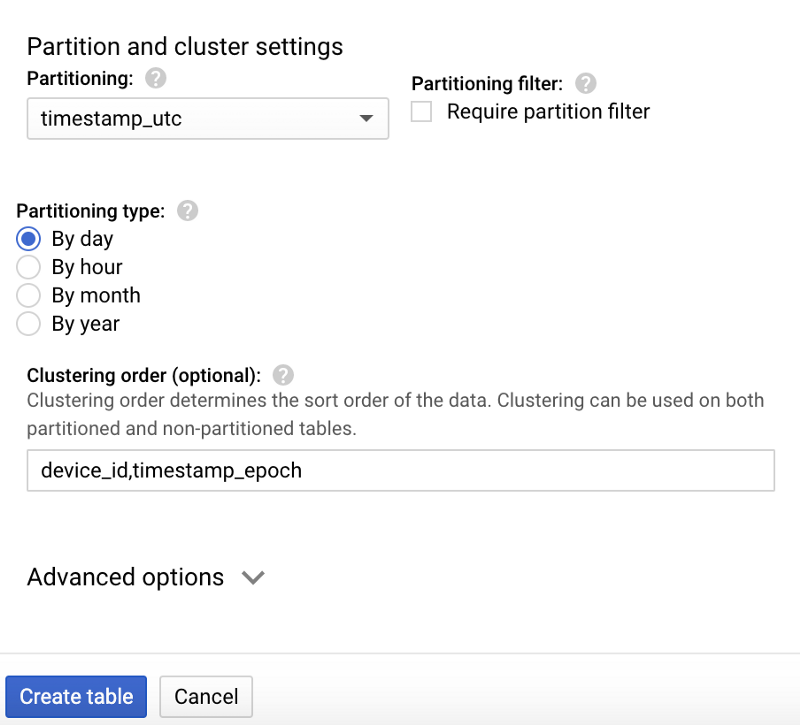Click the Partitioning type label

coord(90,211)
